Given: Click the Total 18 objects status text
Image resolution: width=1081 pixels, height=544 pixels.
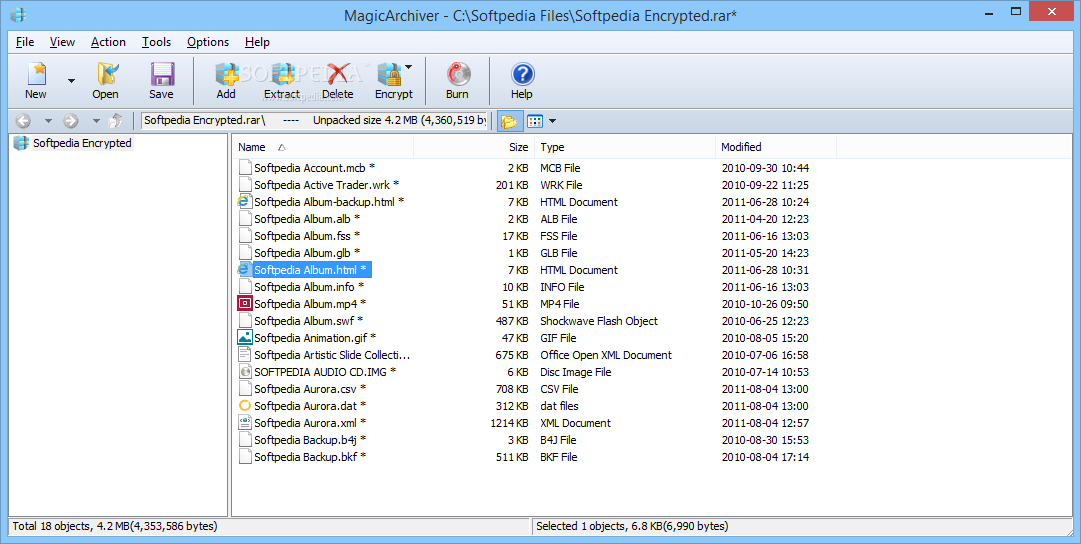Looking at the screenshot, I should click(x=115, y=526).
